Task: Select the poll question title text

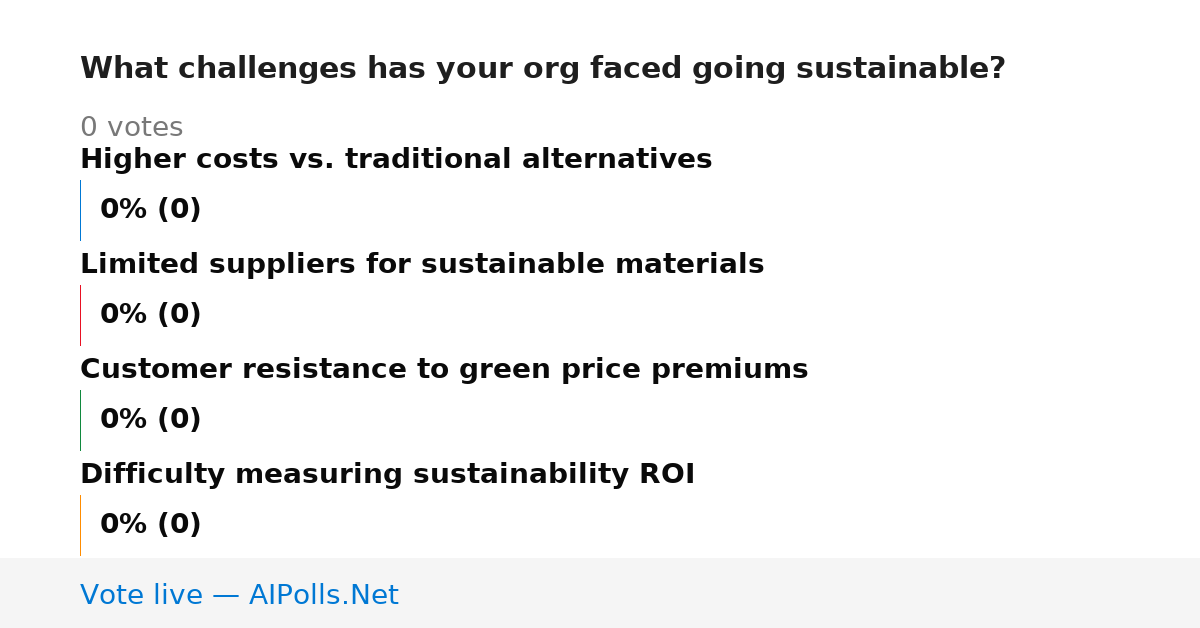Action: click(543, 69)
